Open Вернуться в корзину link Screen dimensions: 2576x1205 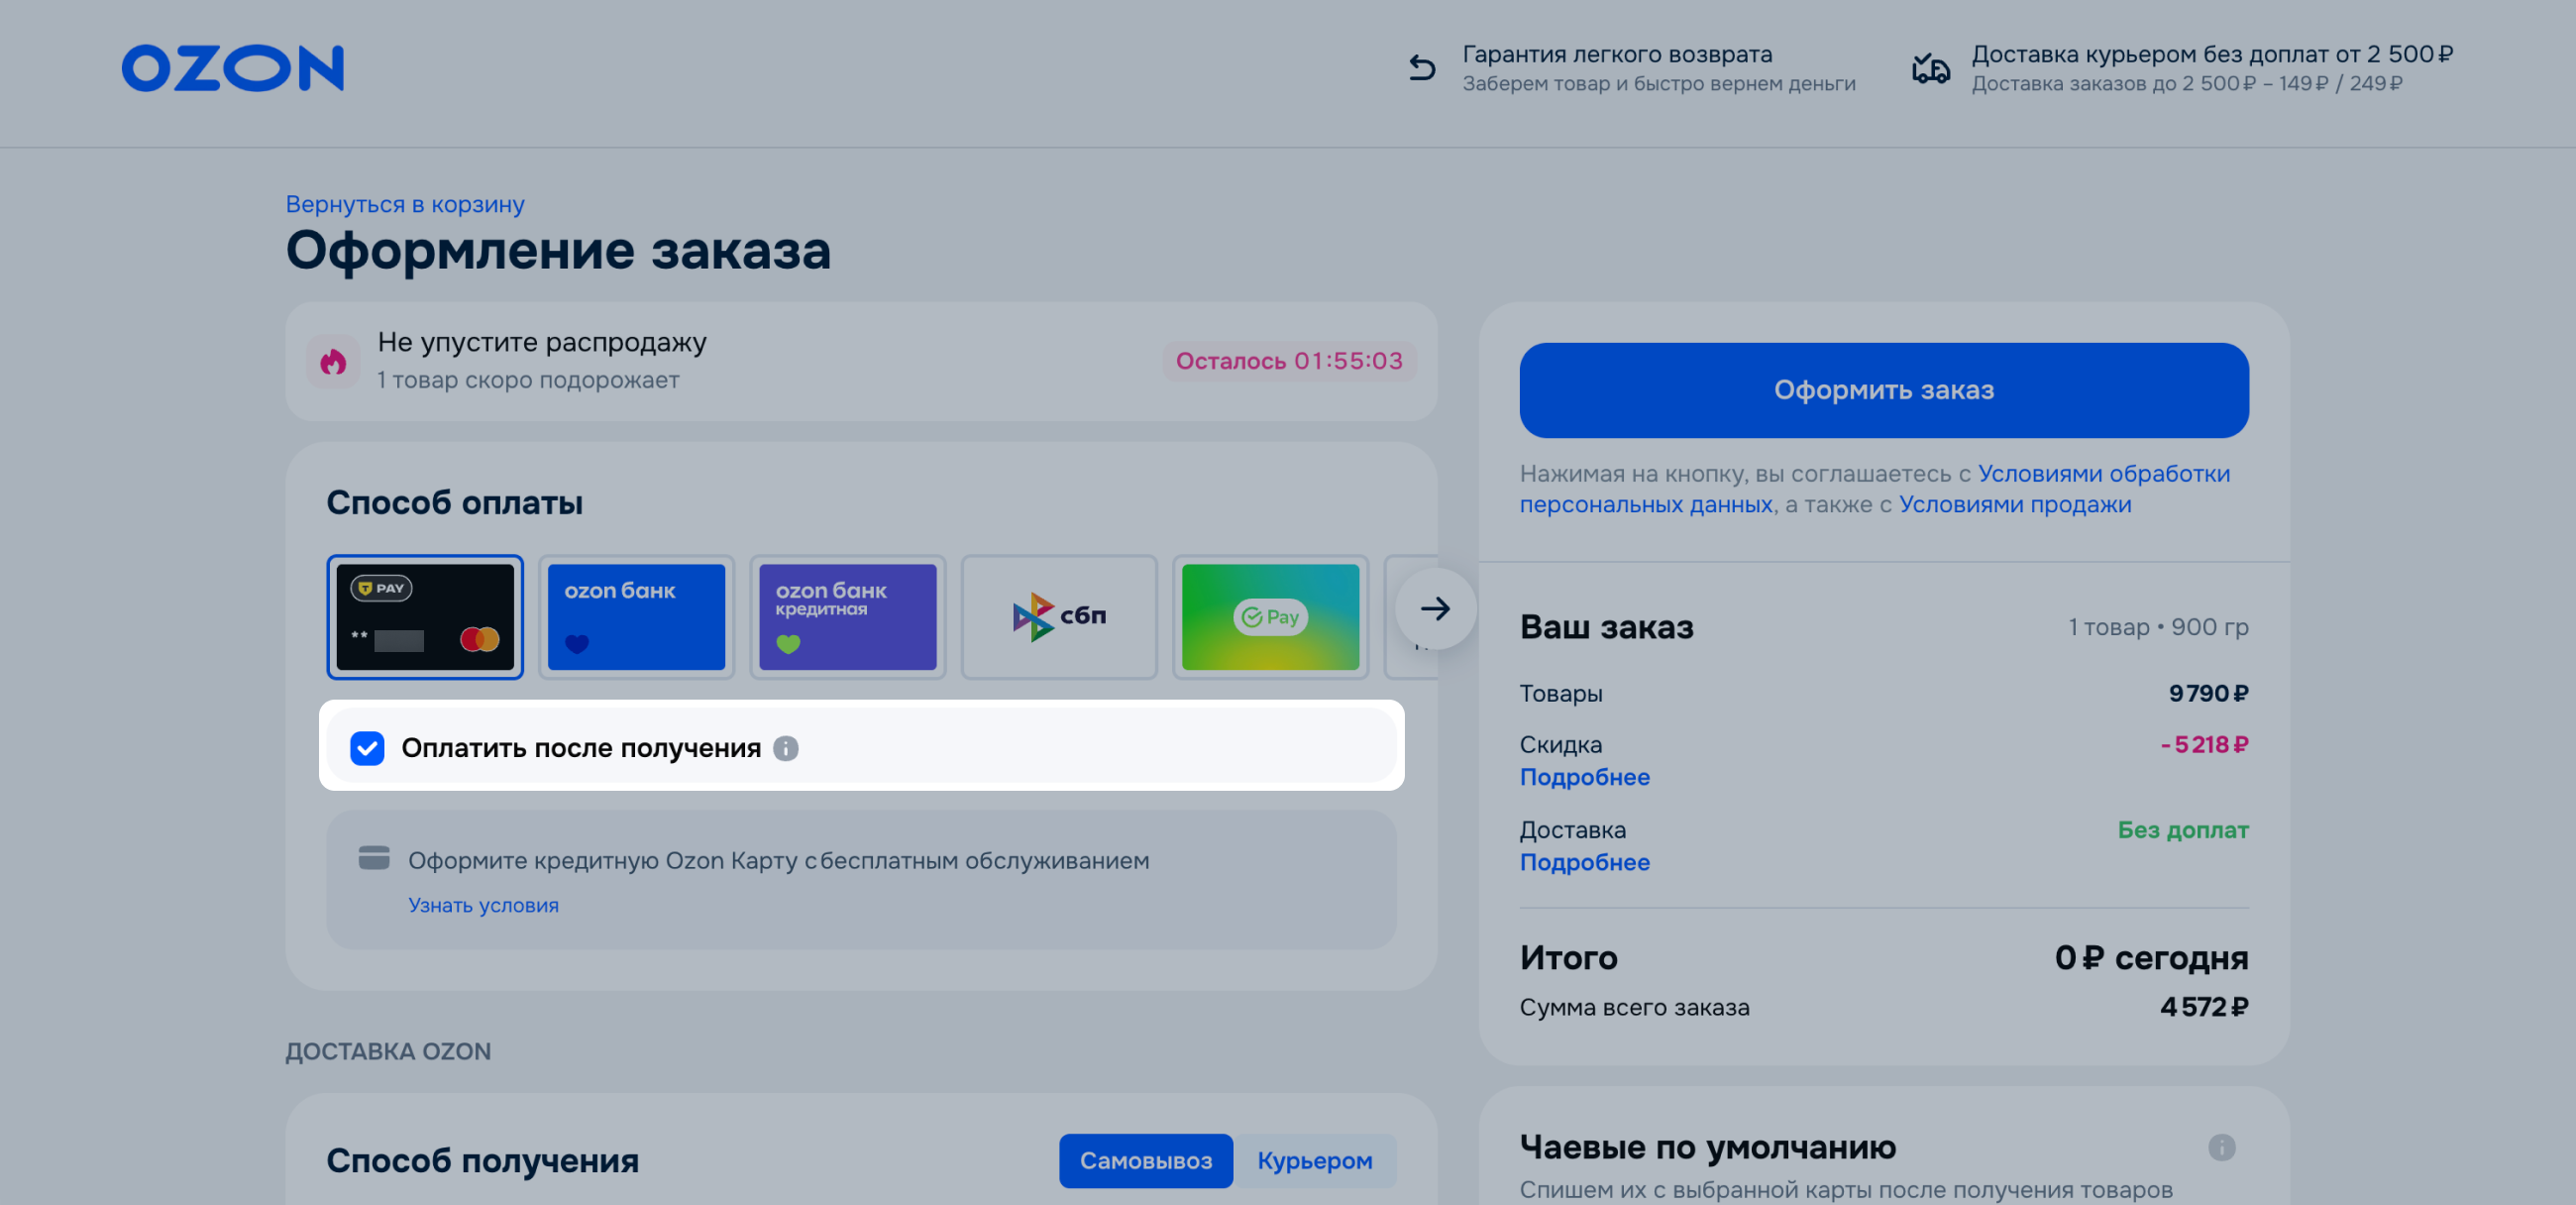405,204
